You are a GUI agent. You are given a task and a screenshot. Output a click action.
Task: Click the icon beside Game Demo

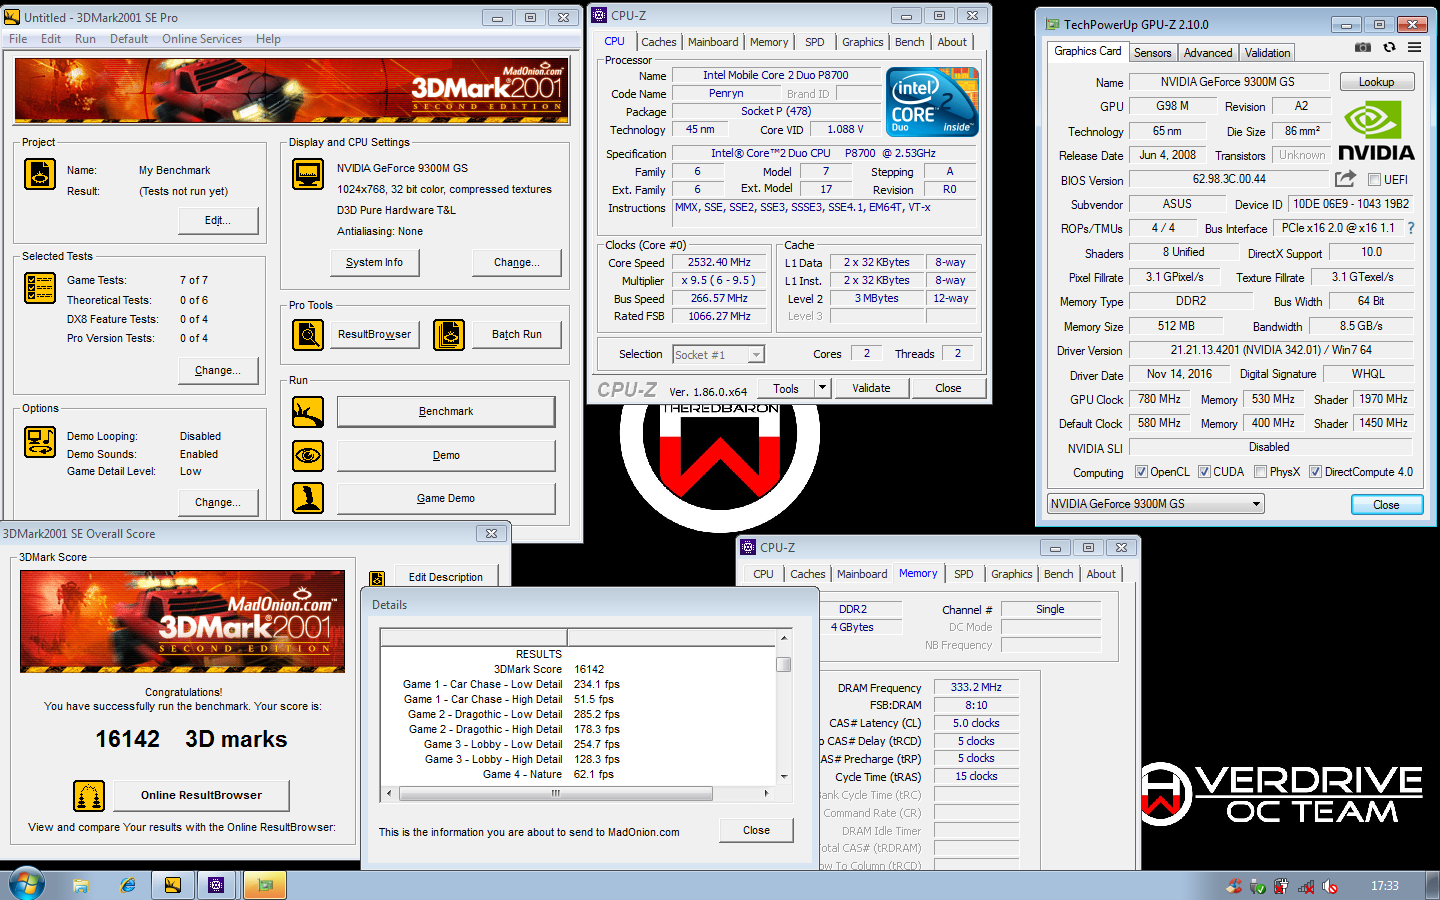(x=308, y=498)
